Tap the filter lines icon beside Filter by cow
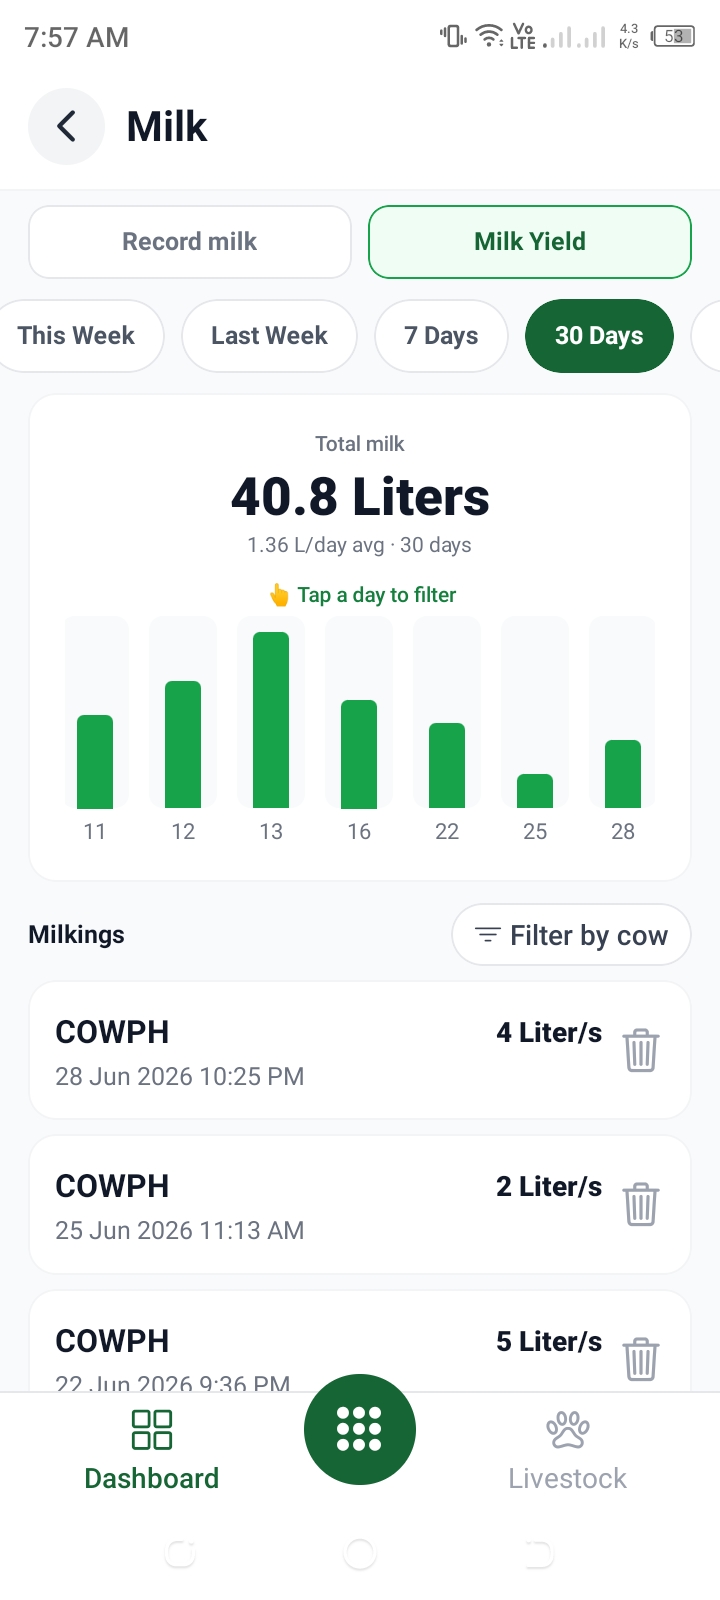 (x=487, y=935)
